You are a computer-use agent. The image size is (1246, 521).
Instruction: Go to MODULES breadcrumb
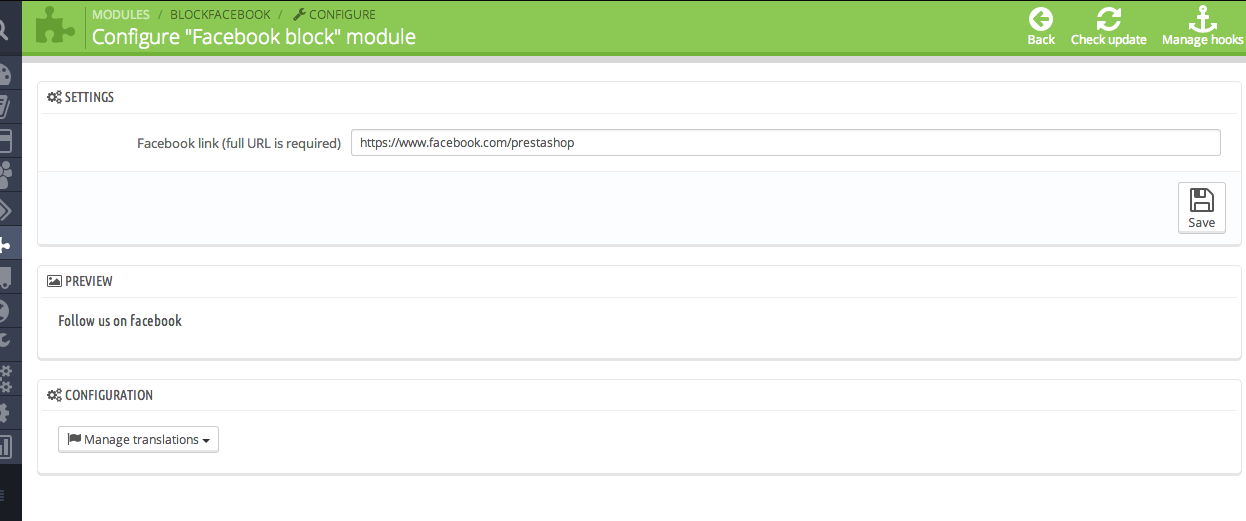tap(121, 15)
